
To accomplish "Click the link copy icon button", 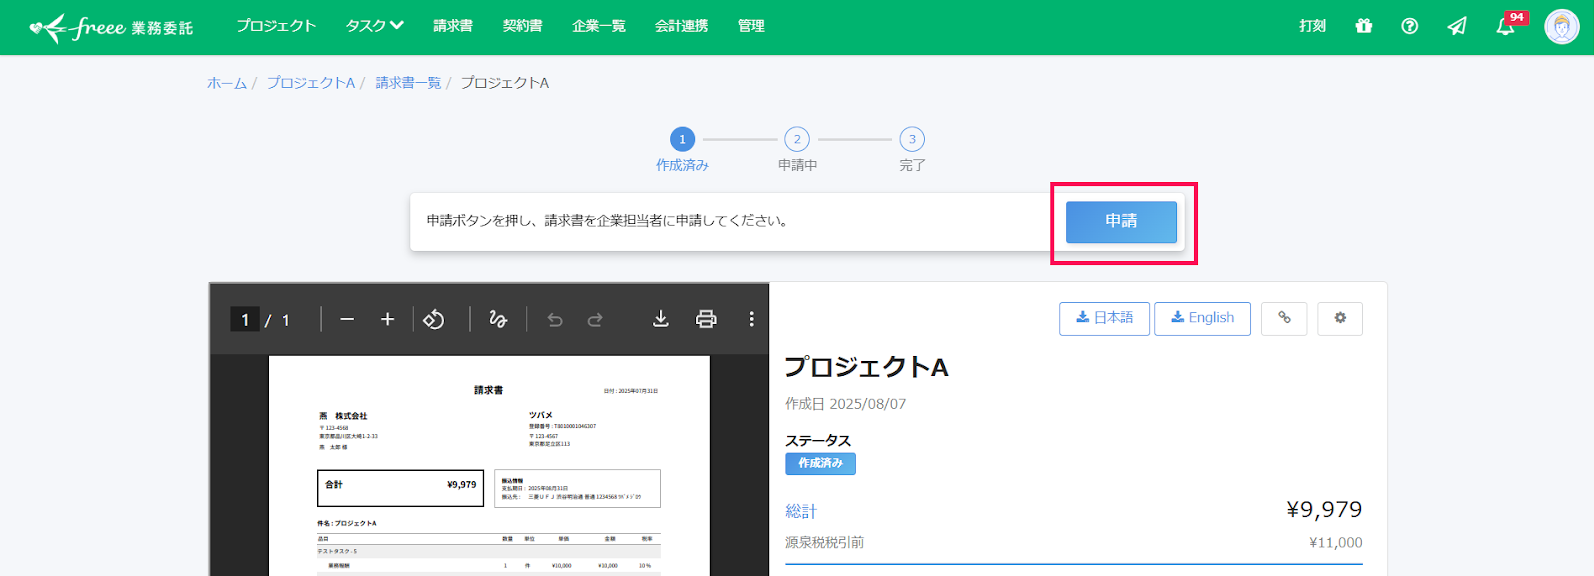I will point(1284,318).
